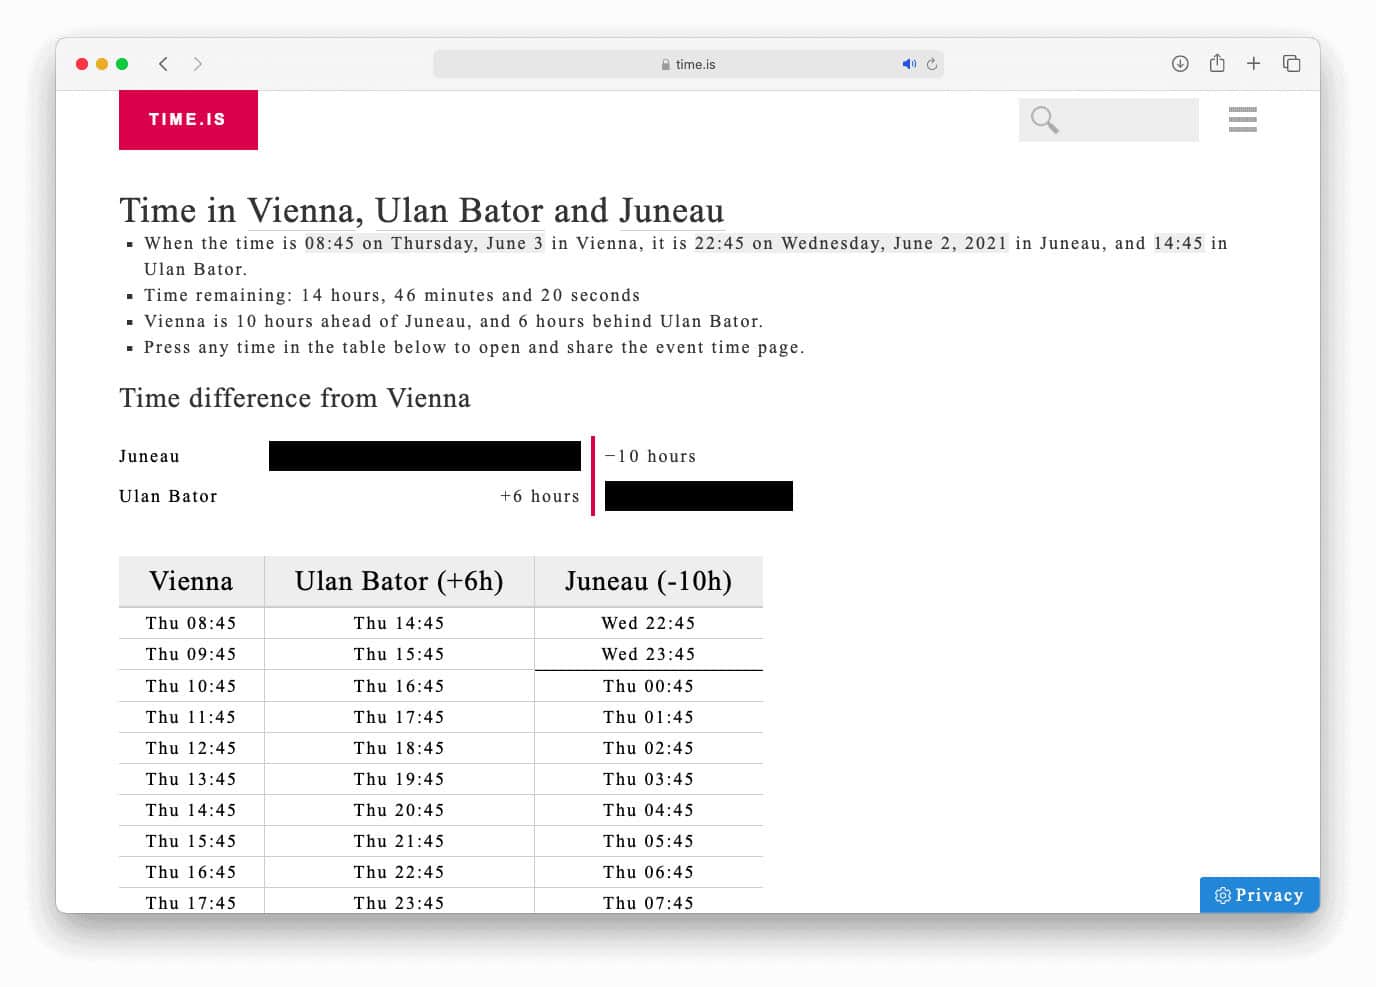Select the Vienna column header
This screenshot has height=987, width=1376.
(191, 581)
